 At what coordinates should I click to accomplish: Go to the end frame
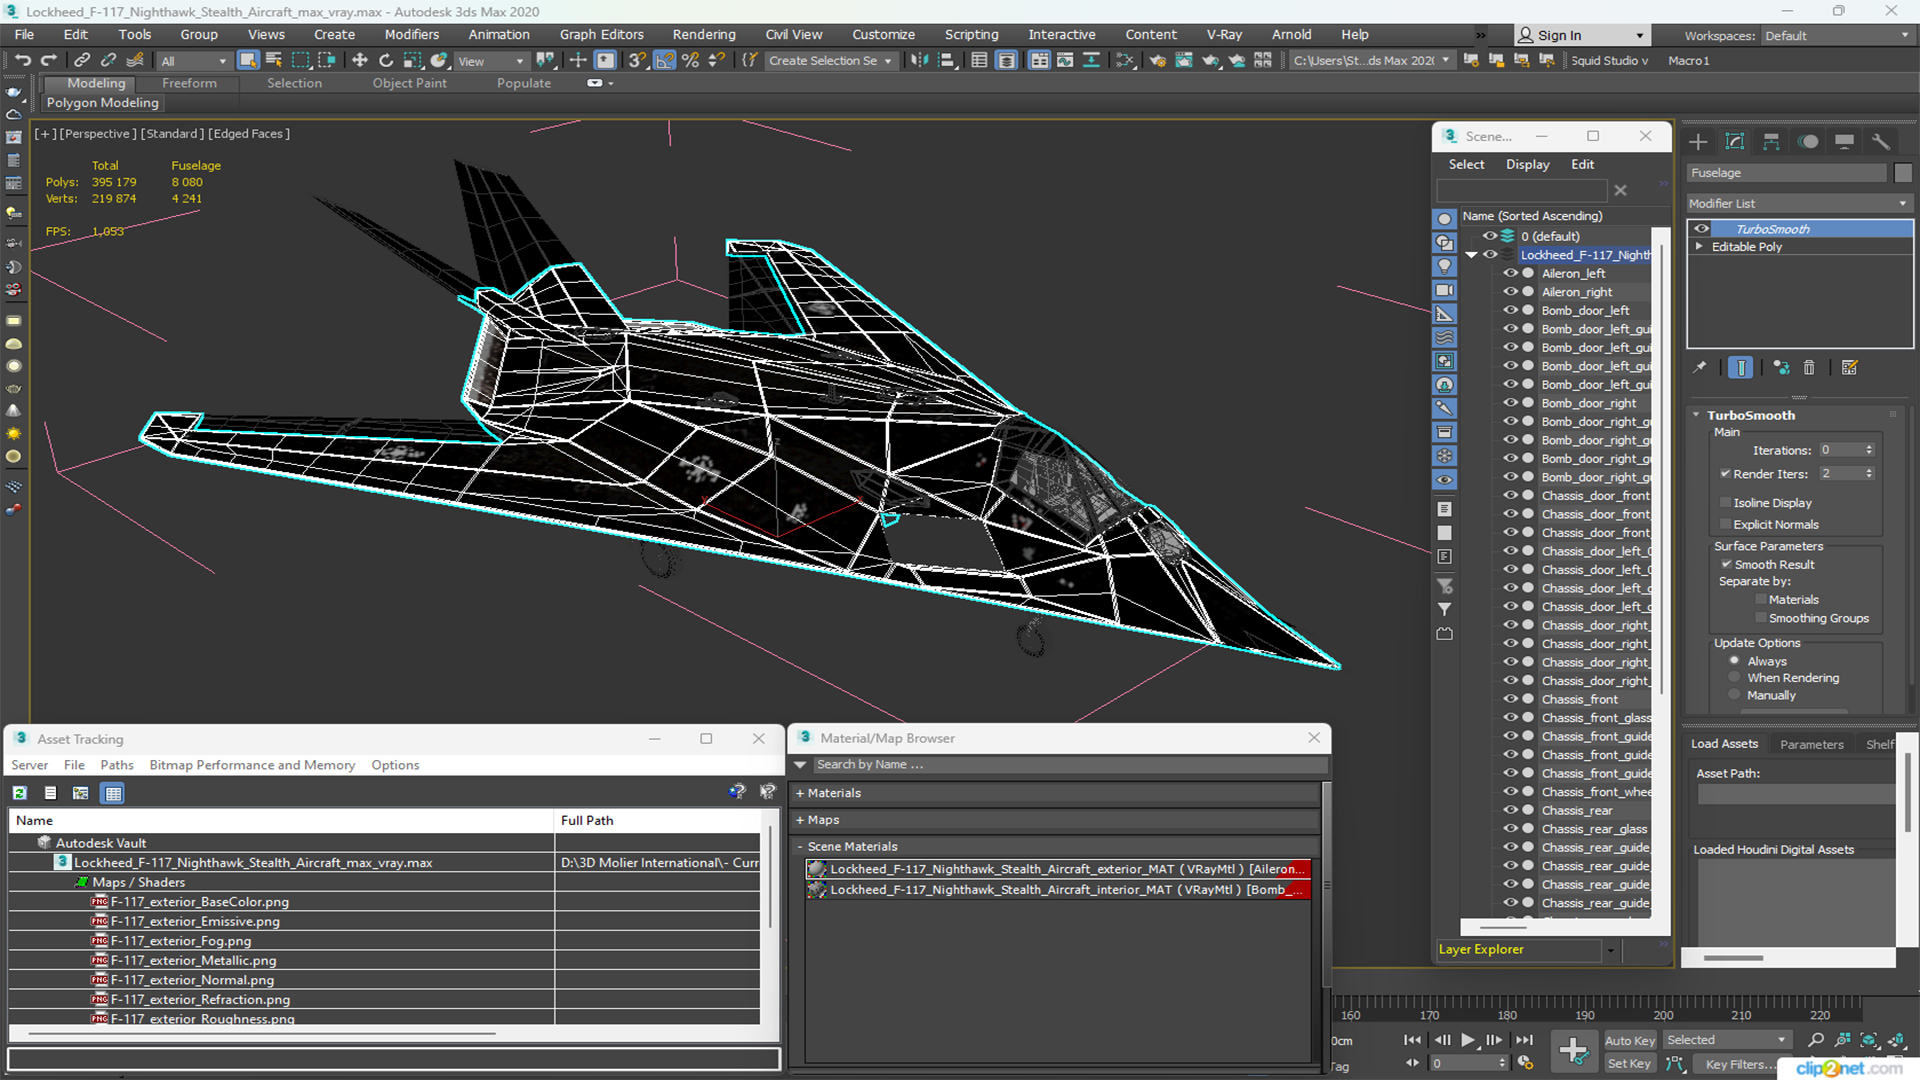1524,1040
